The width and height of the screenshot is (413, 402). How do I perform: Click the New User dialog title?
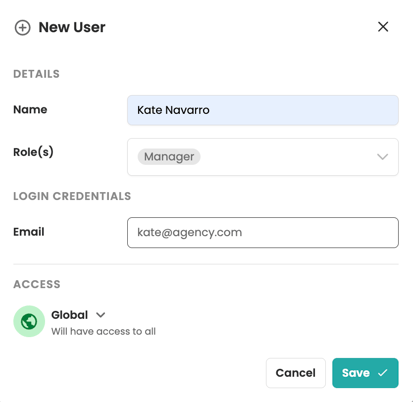[72, 27]
